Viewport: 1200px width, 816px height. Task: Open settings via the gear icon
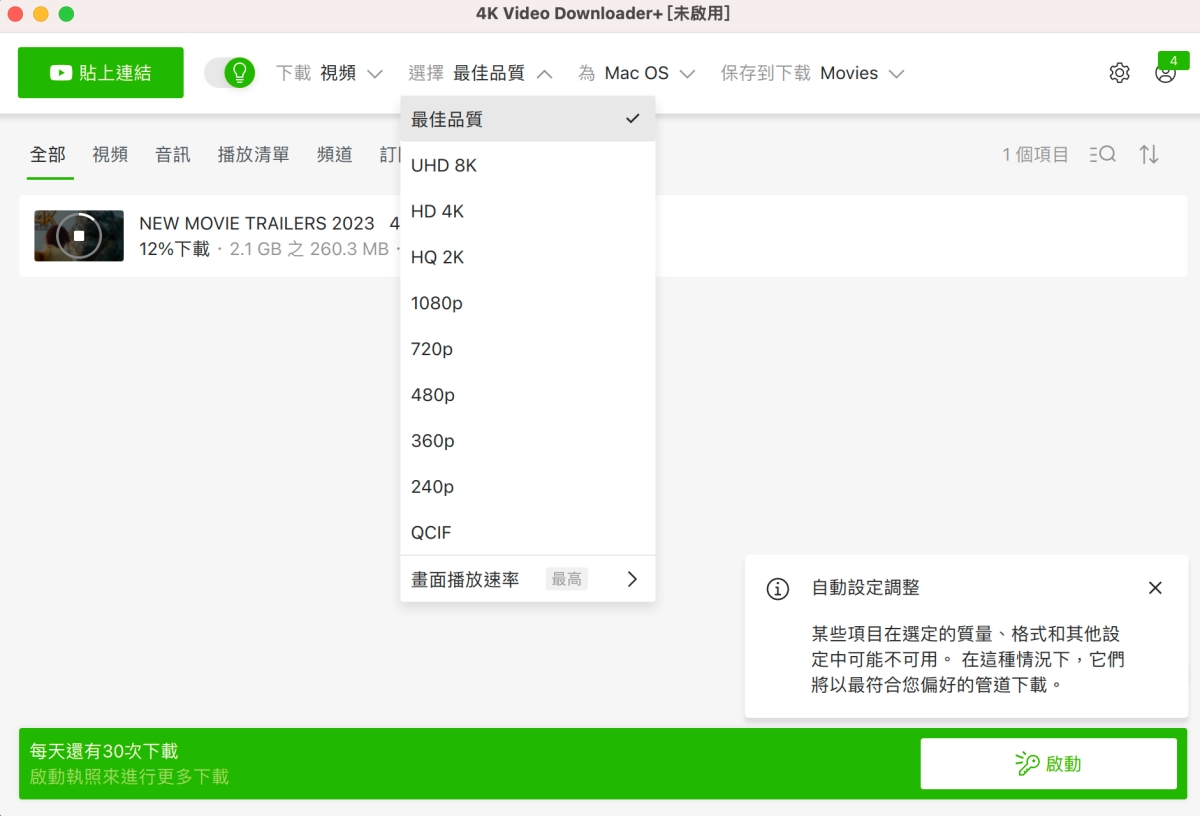coord(1119,73)
